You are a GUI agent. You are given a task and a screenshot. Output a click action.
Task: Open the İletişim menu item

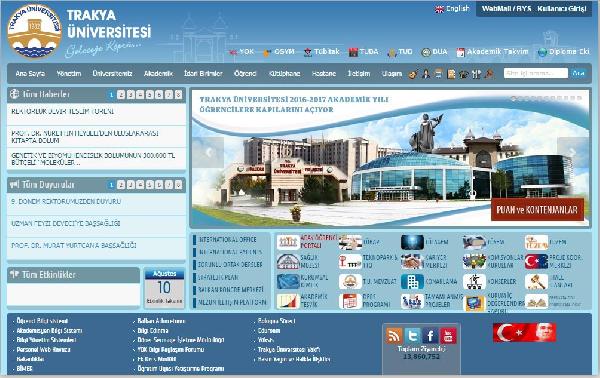359,73
